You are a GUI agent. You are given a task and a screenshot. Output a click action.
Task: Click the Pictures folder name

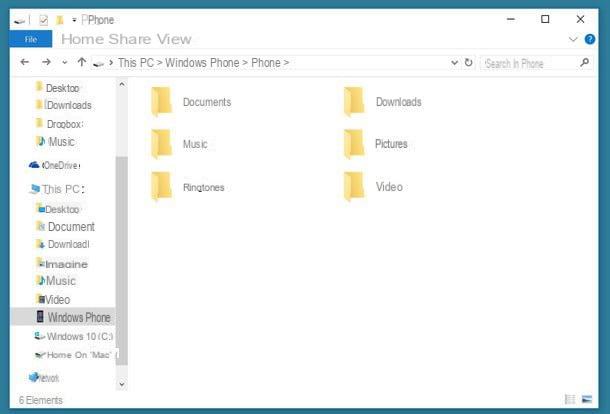point(391,144)
